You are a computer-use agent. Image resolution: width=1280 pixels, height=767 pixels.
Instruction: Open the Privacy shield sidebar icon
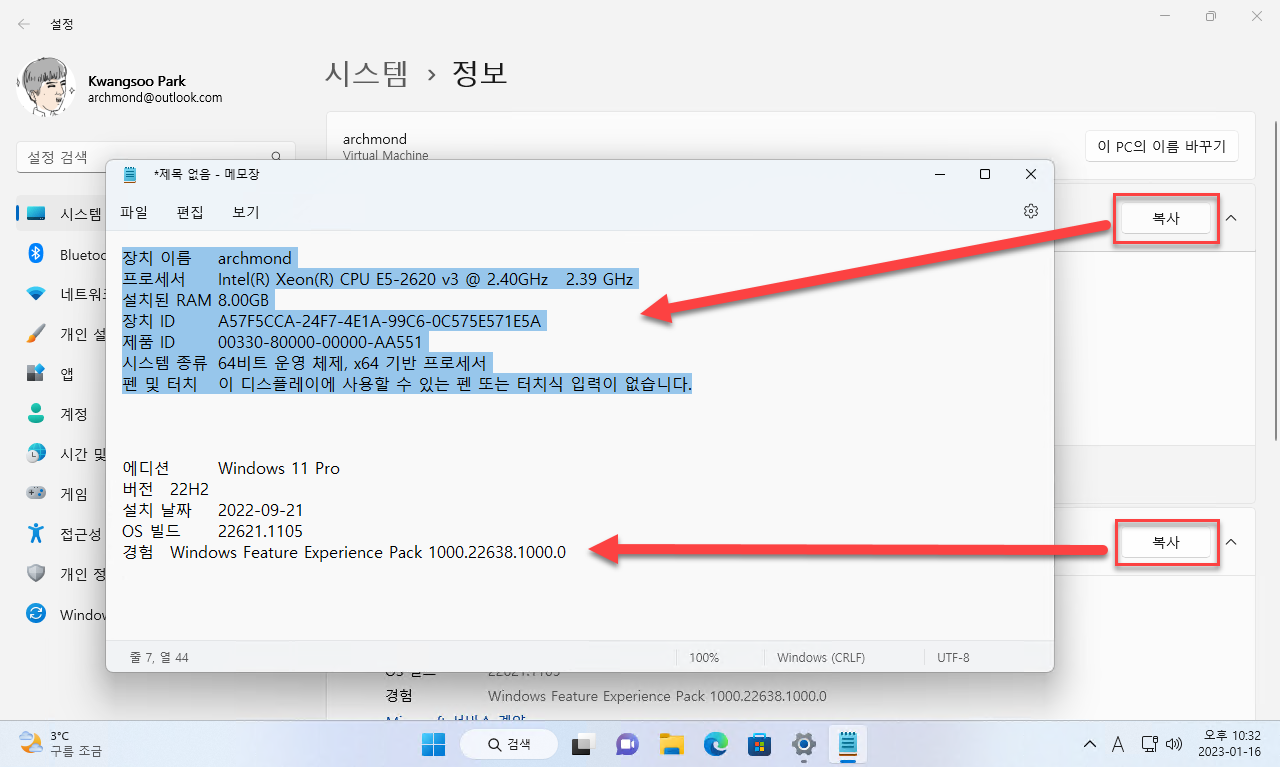click(x=36, y=573)
